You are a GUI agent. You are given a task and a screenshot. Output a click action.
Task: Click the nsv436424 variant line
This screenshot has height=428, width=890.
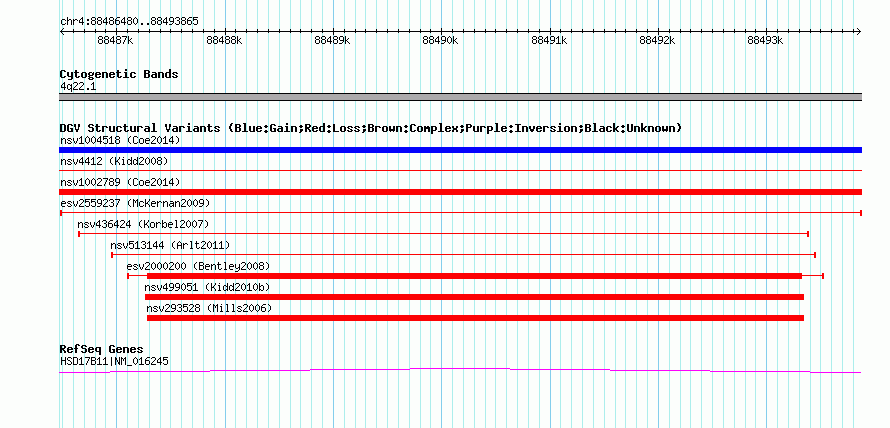tap(443, 234)
